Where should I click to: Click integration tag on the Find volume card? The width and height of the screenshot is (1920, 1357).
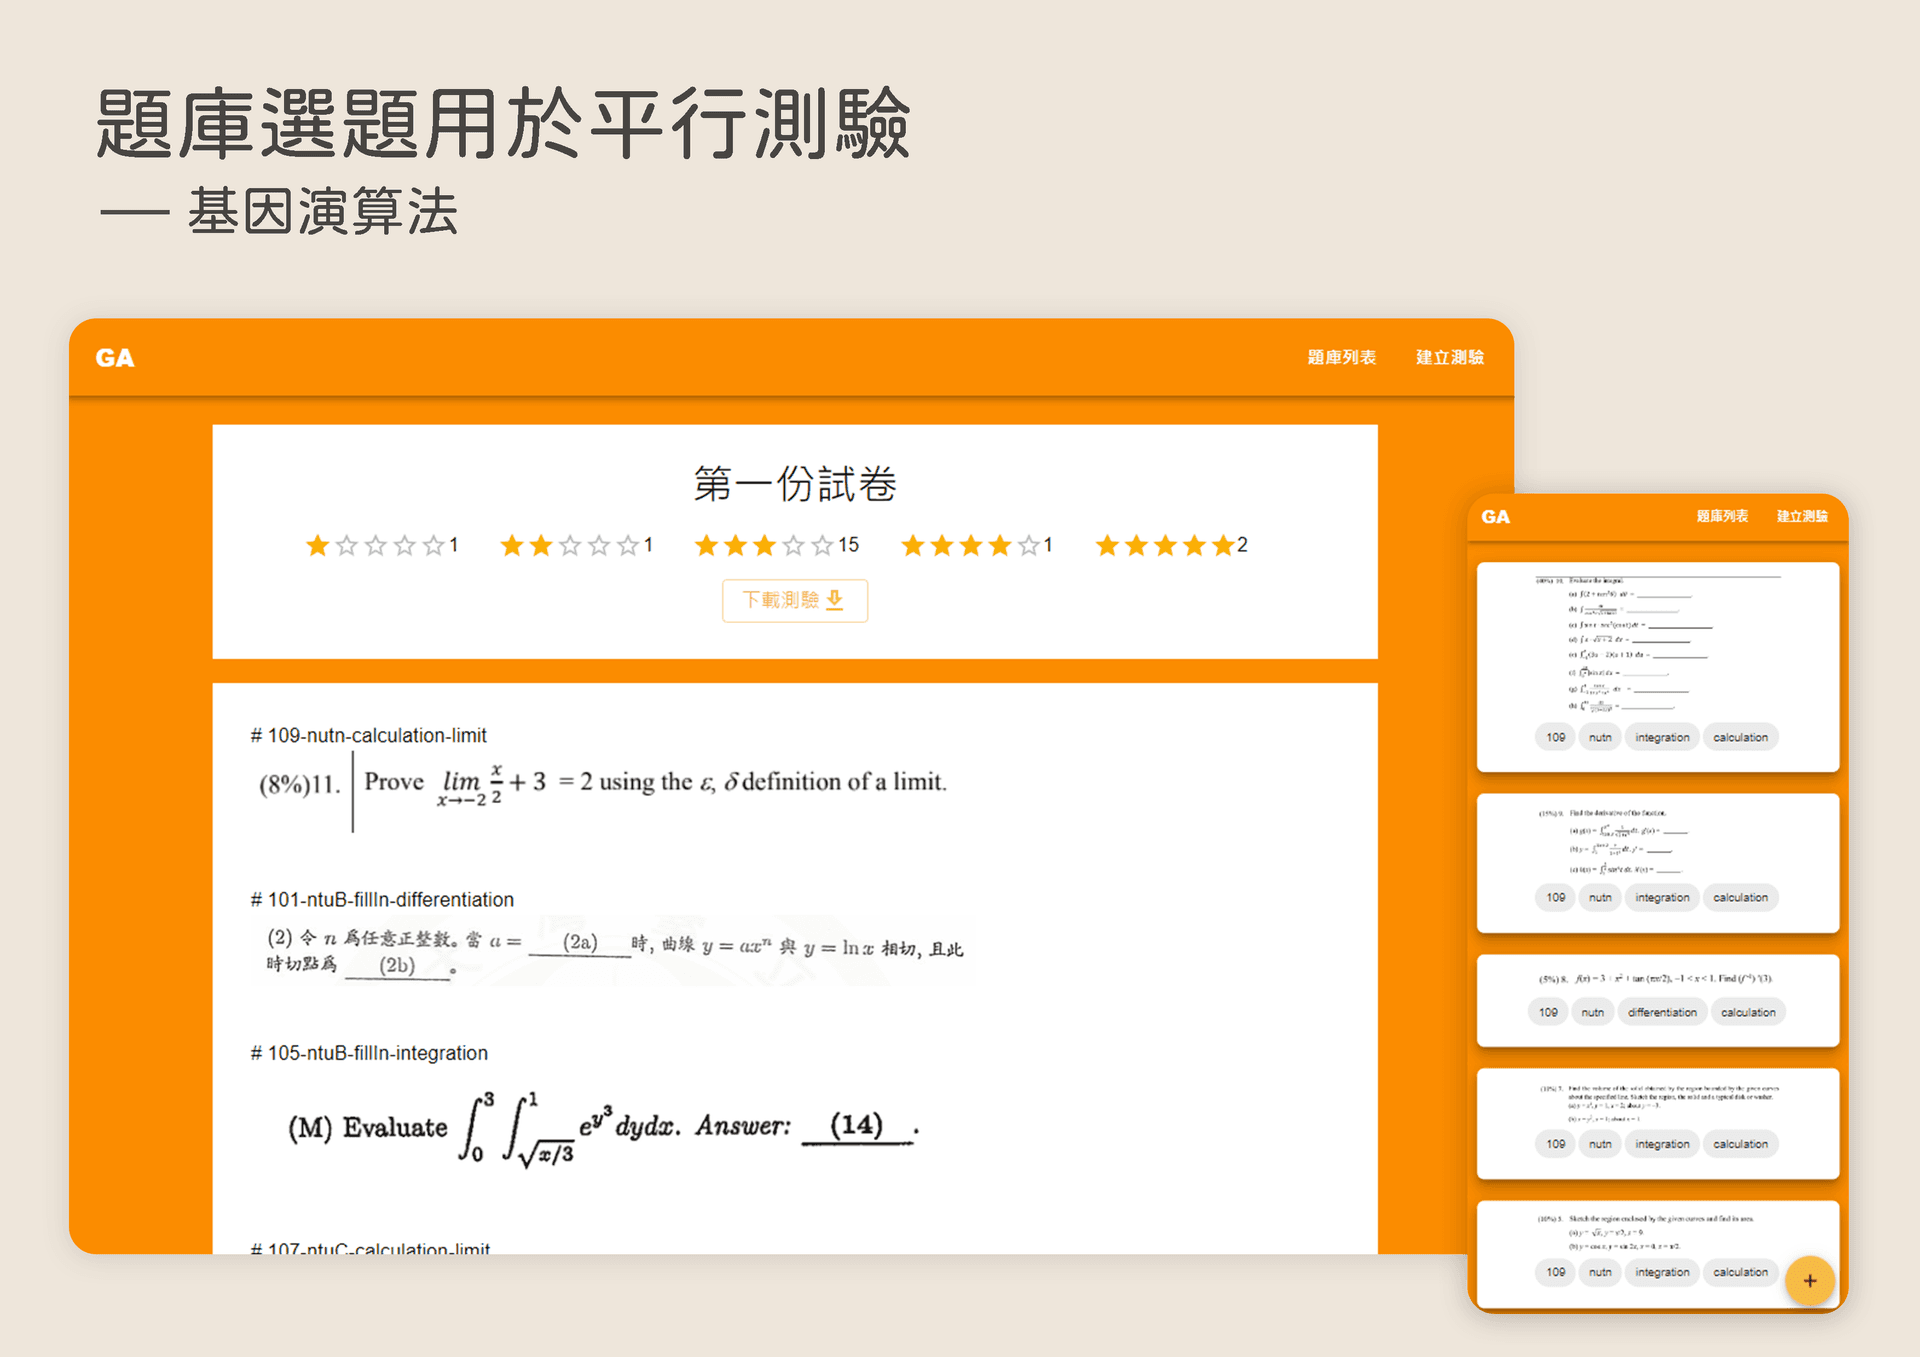(1662, 1144)
